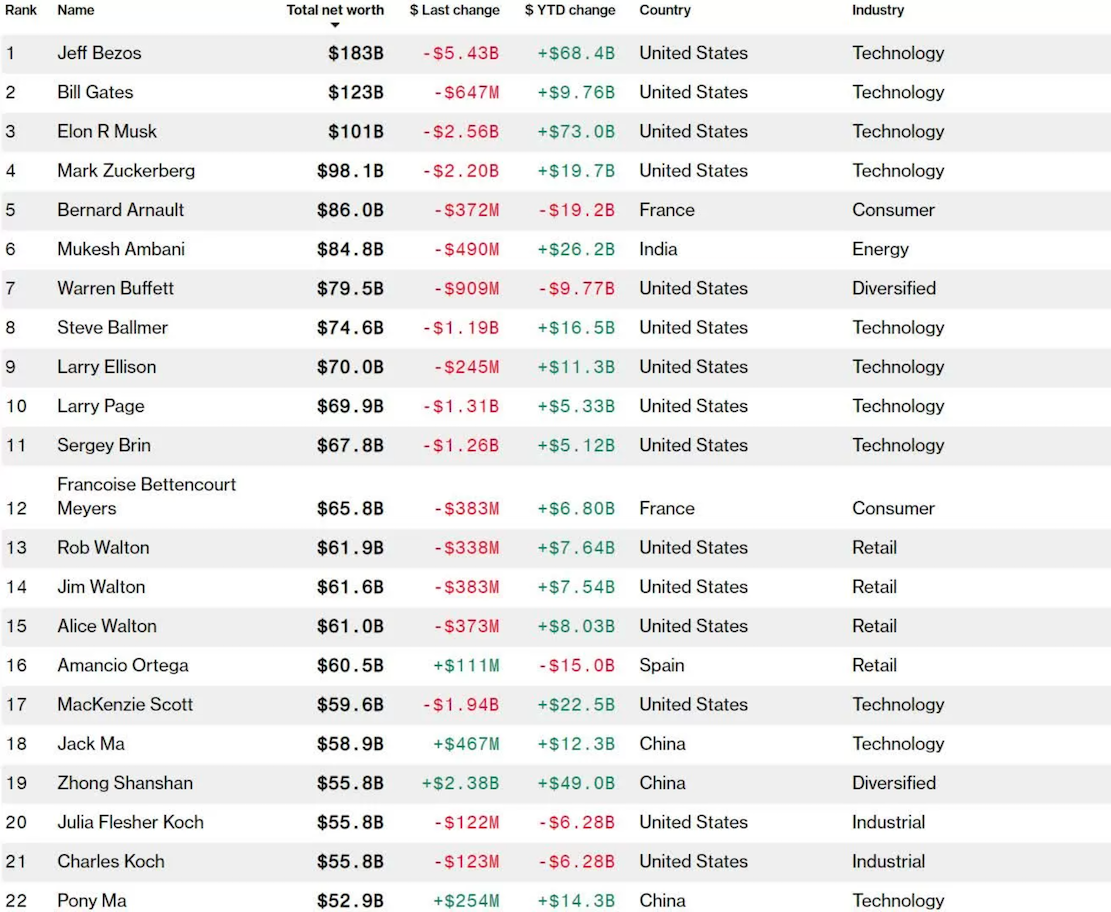Click the sort arrow under Total net worth

(x=335, y=25)
